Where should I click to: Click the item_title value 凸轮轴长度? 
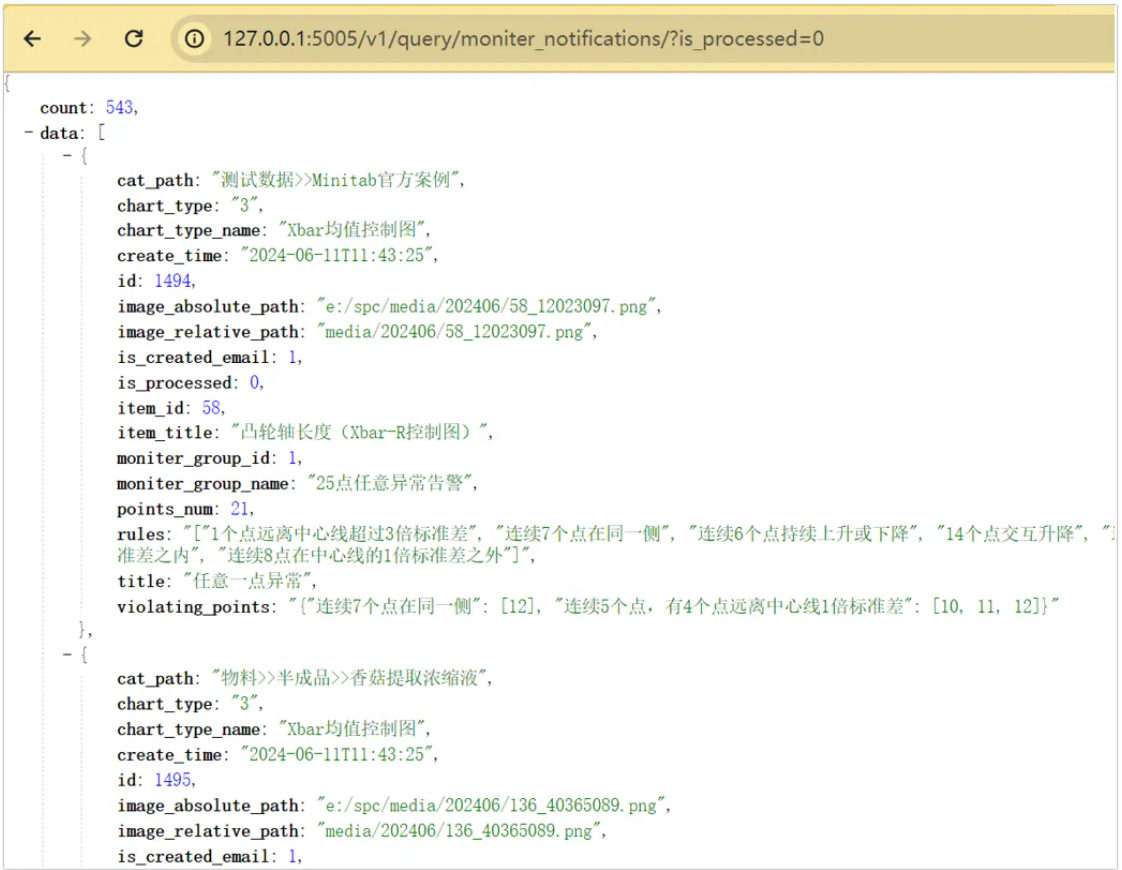point(362,433)
